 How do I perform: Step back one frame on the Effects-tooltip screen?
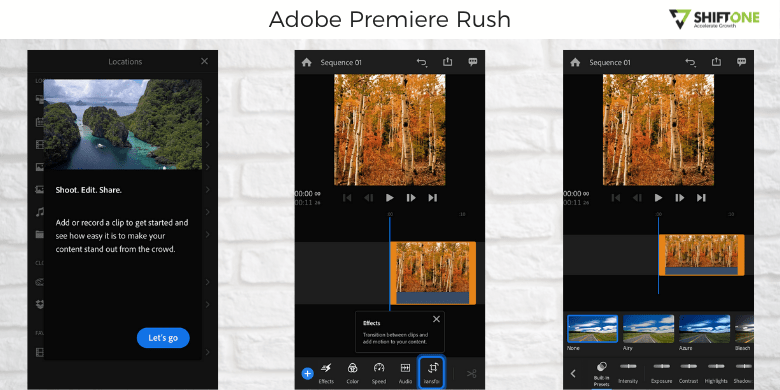(x=368, y=197)
